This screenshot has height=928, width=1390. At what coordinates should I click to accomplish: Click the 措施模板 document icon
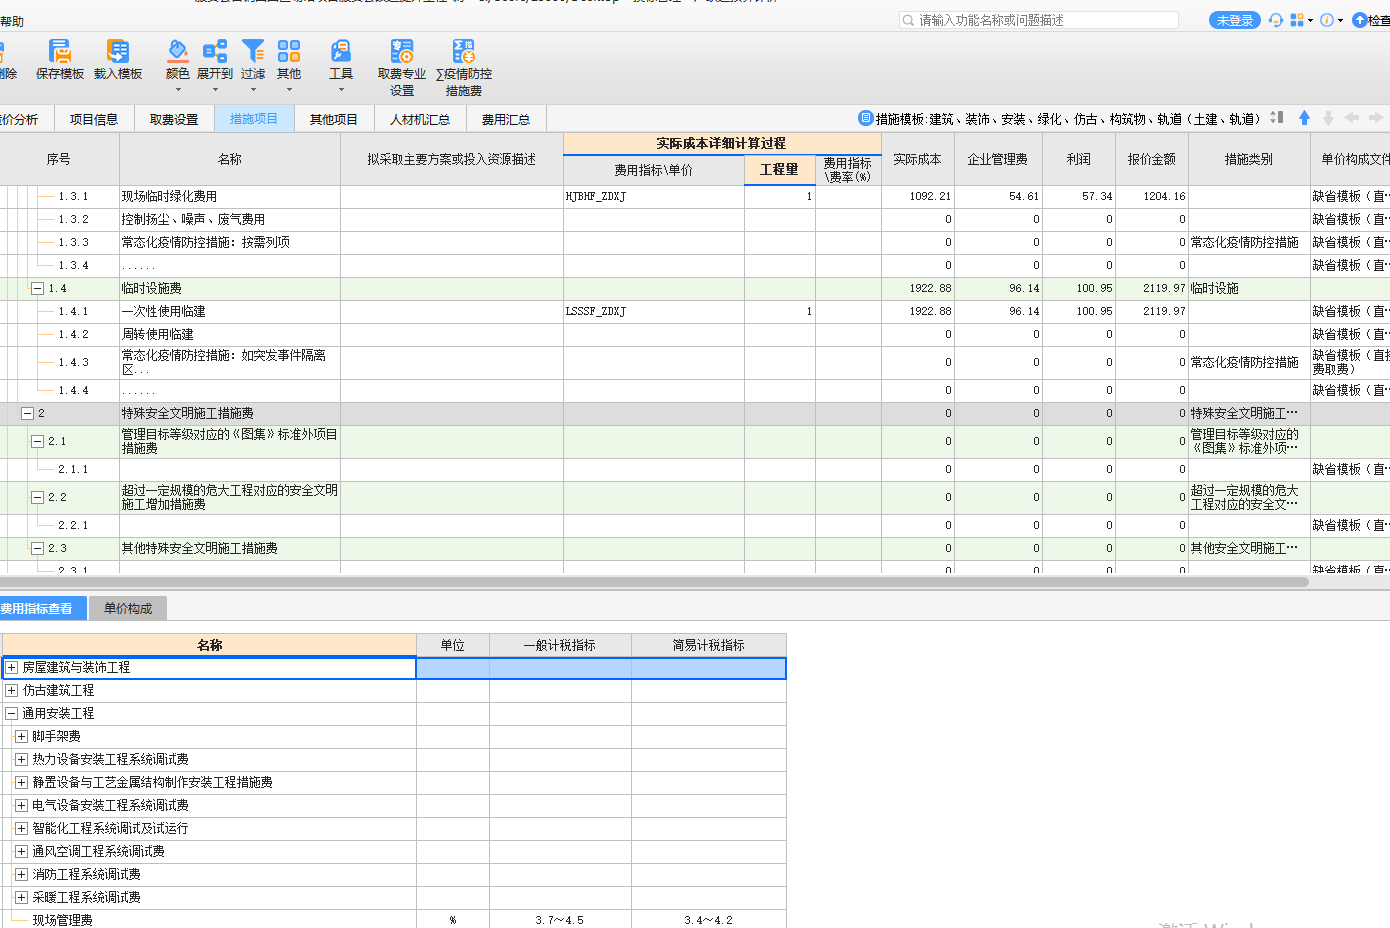866,118
